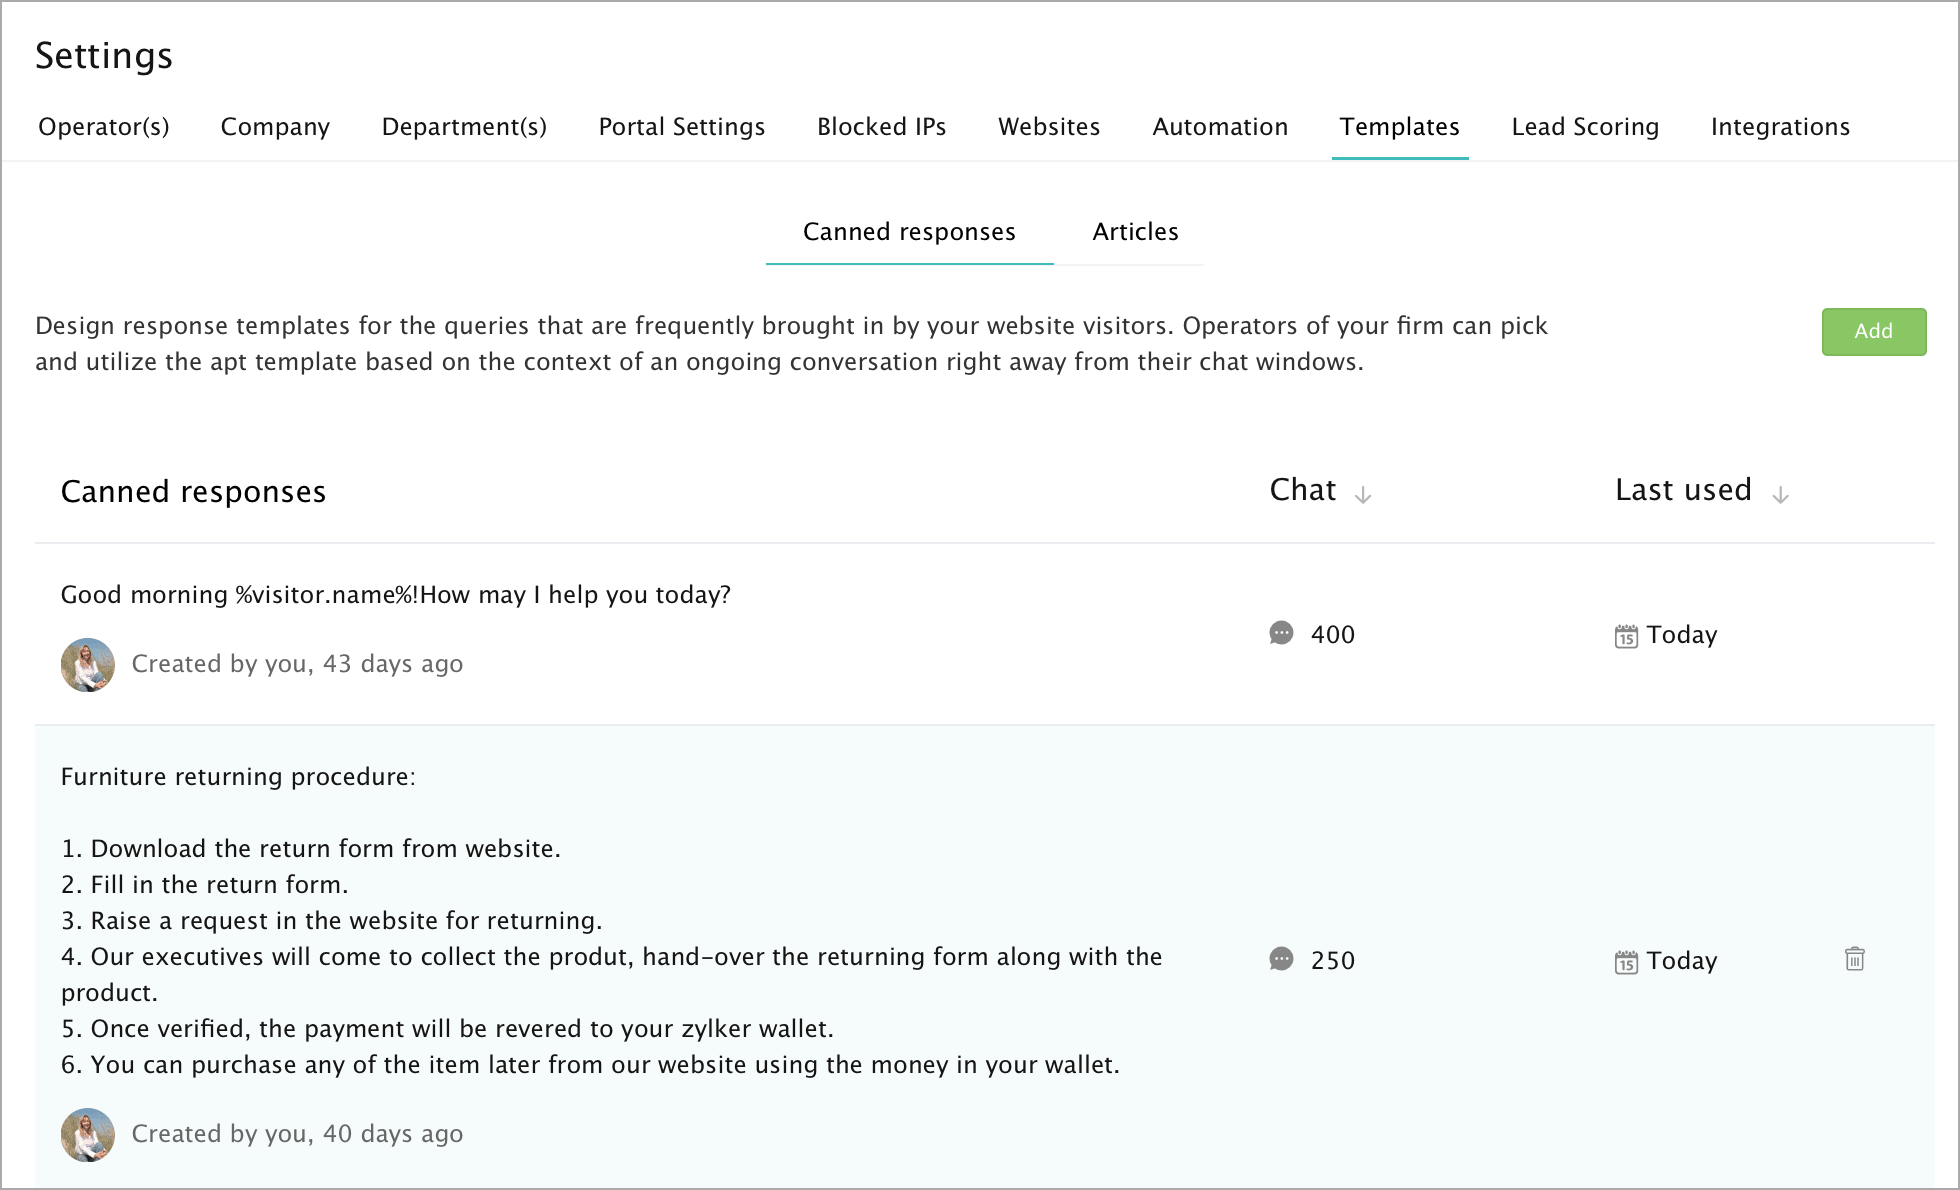1960x1190 pixels.
Task: Open the Good morning %visitor.name% response
Action: tap(396, 595)
